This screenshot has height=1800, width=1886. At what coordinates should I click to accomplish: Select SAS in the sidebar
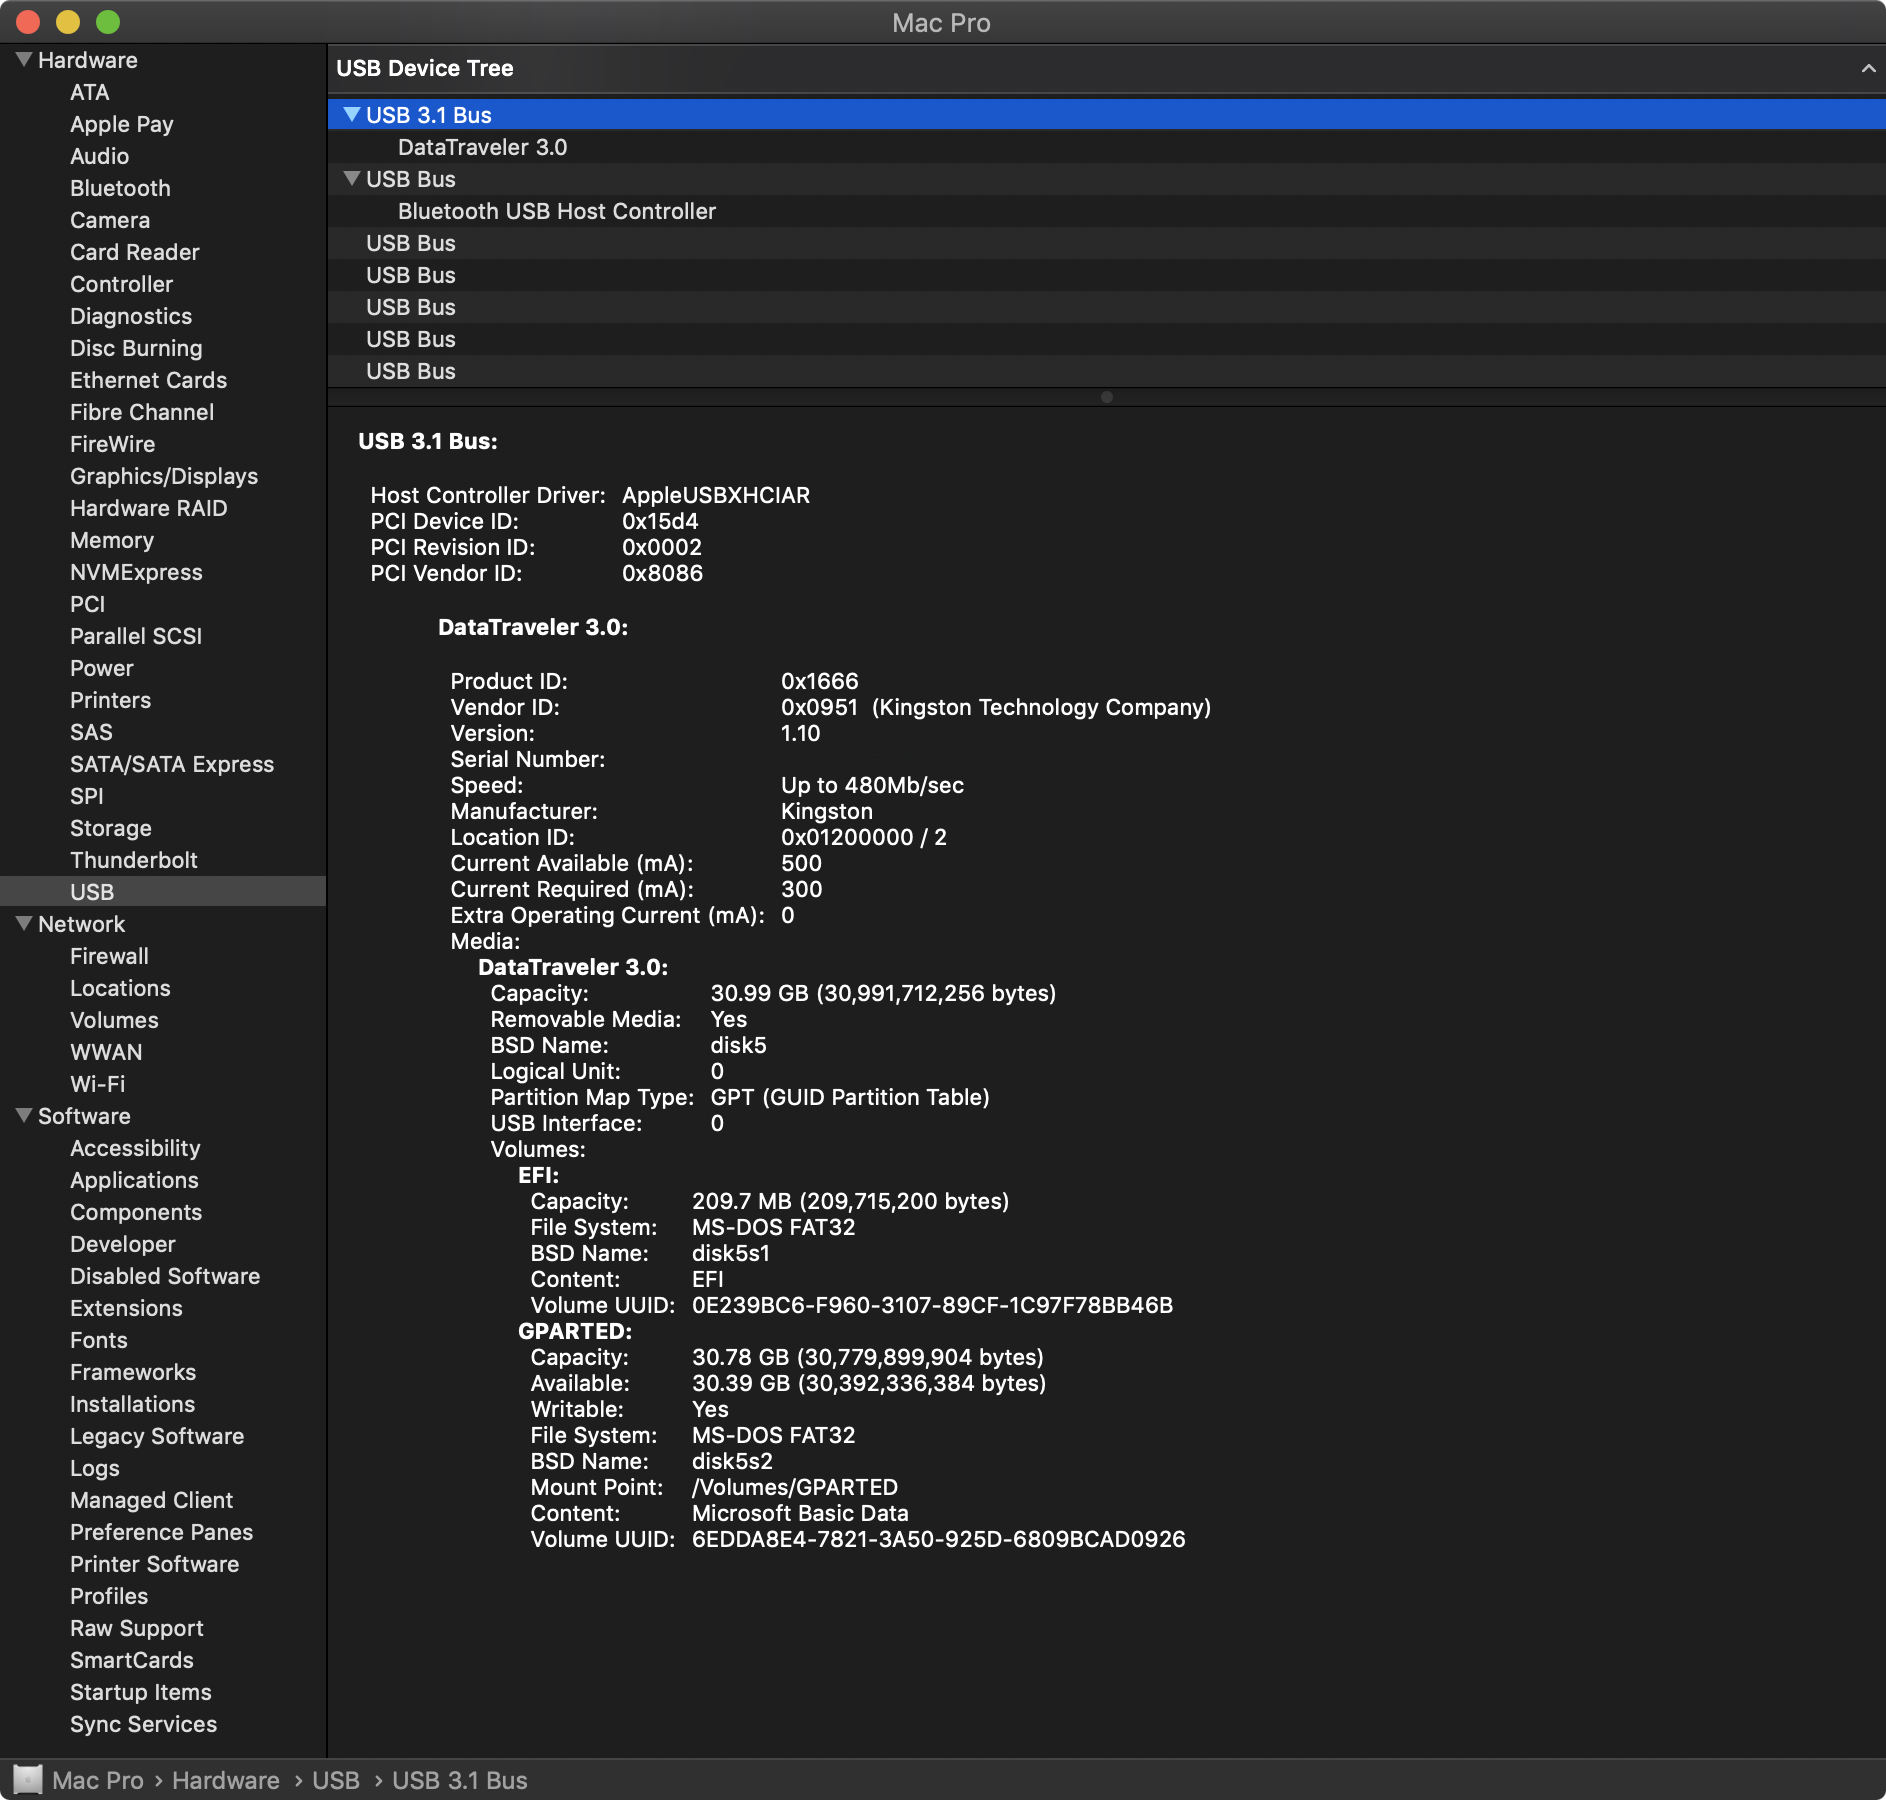tap(91, 732)
